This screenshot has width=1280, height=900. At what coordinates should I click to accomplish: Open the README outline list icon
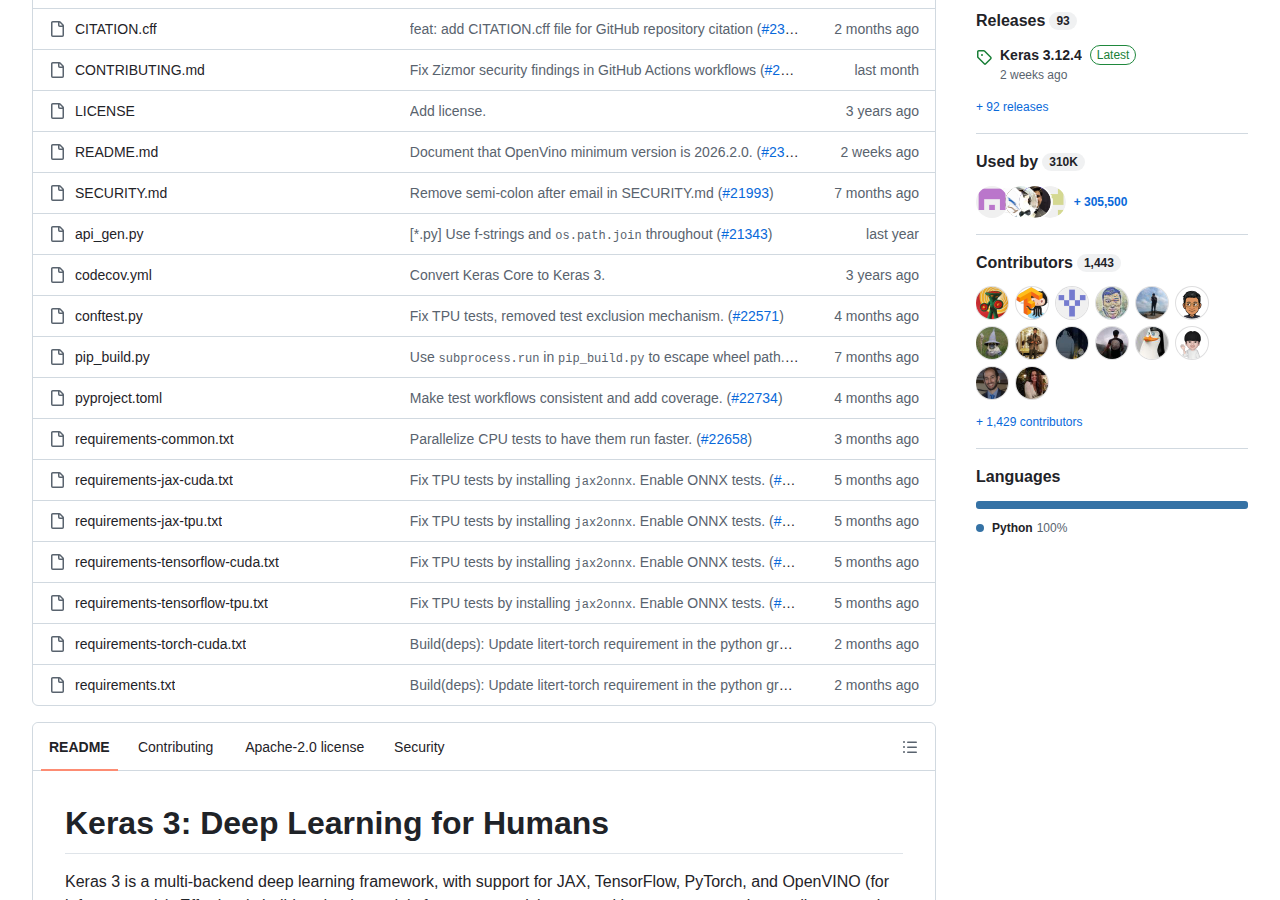[x=910, y=747]
